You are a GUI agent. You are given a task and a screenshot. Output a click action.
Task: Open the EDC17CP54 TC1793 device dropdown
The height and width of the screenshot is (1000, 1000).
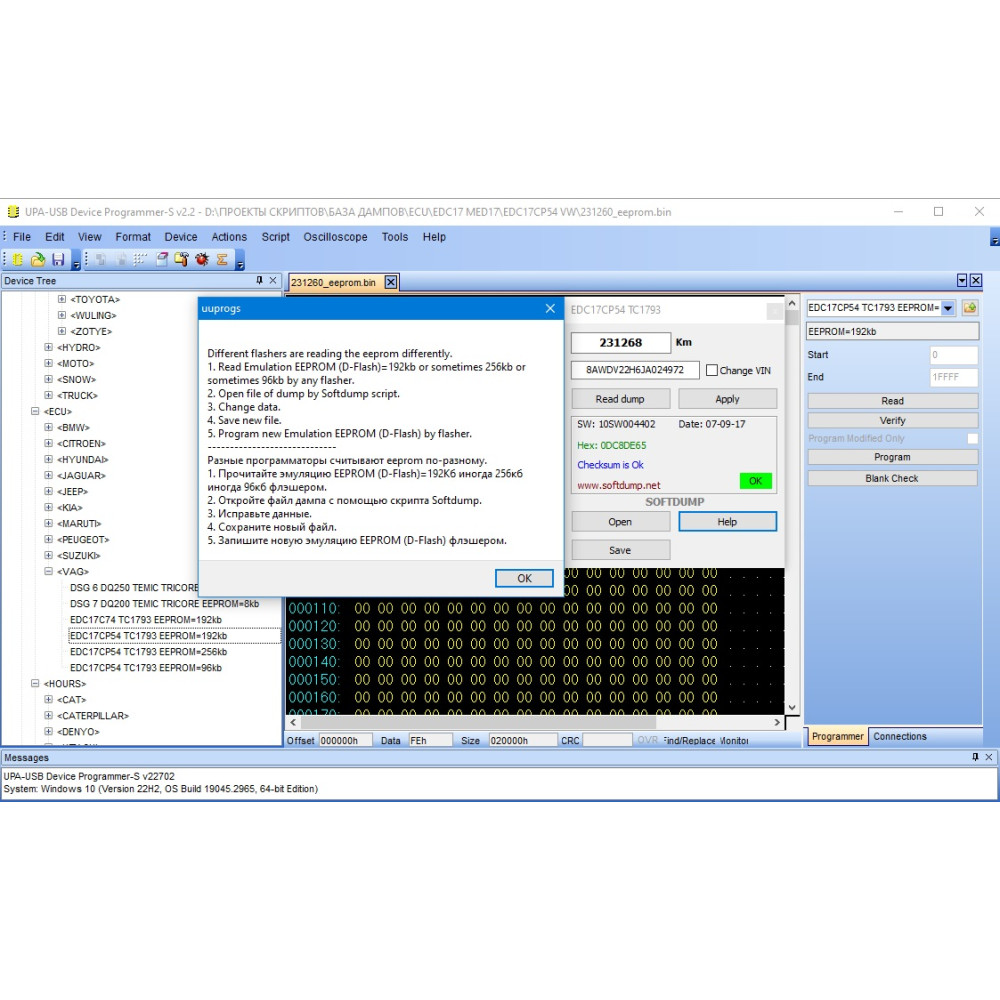948,308
